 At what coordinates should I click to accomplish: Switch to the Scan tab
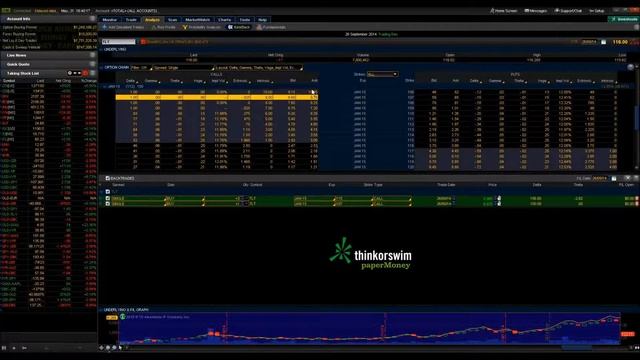[172, 20]
